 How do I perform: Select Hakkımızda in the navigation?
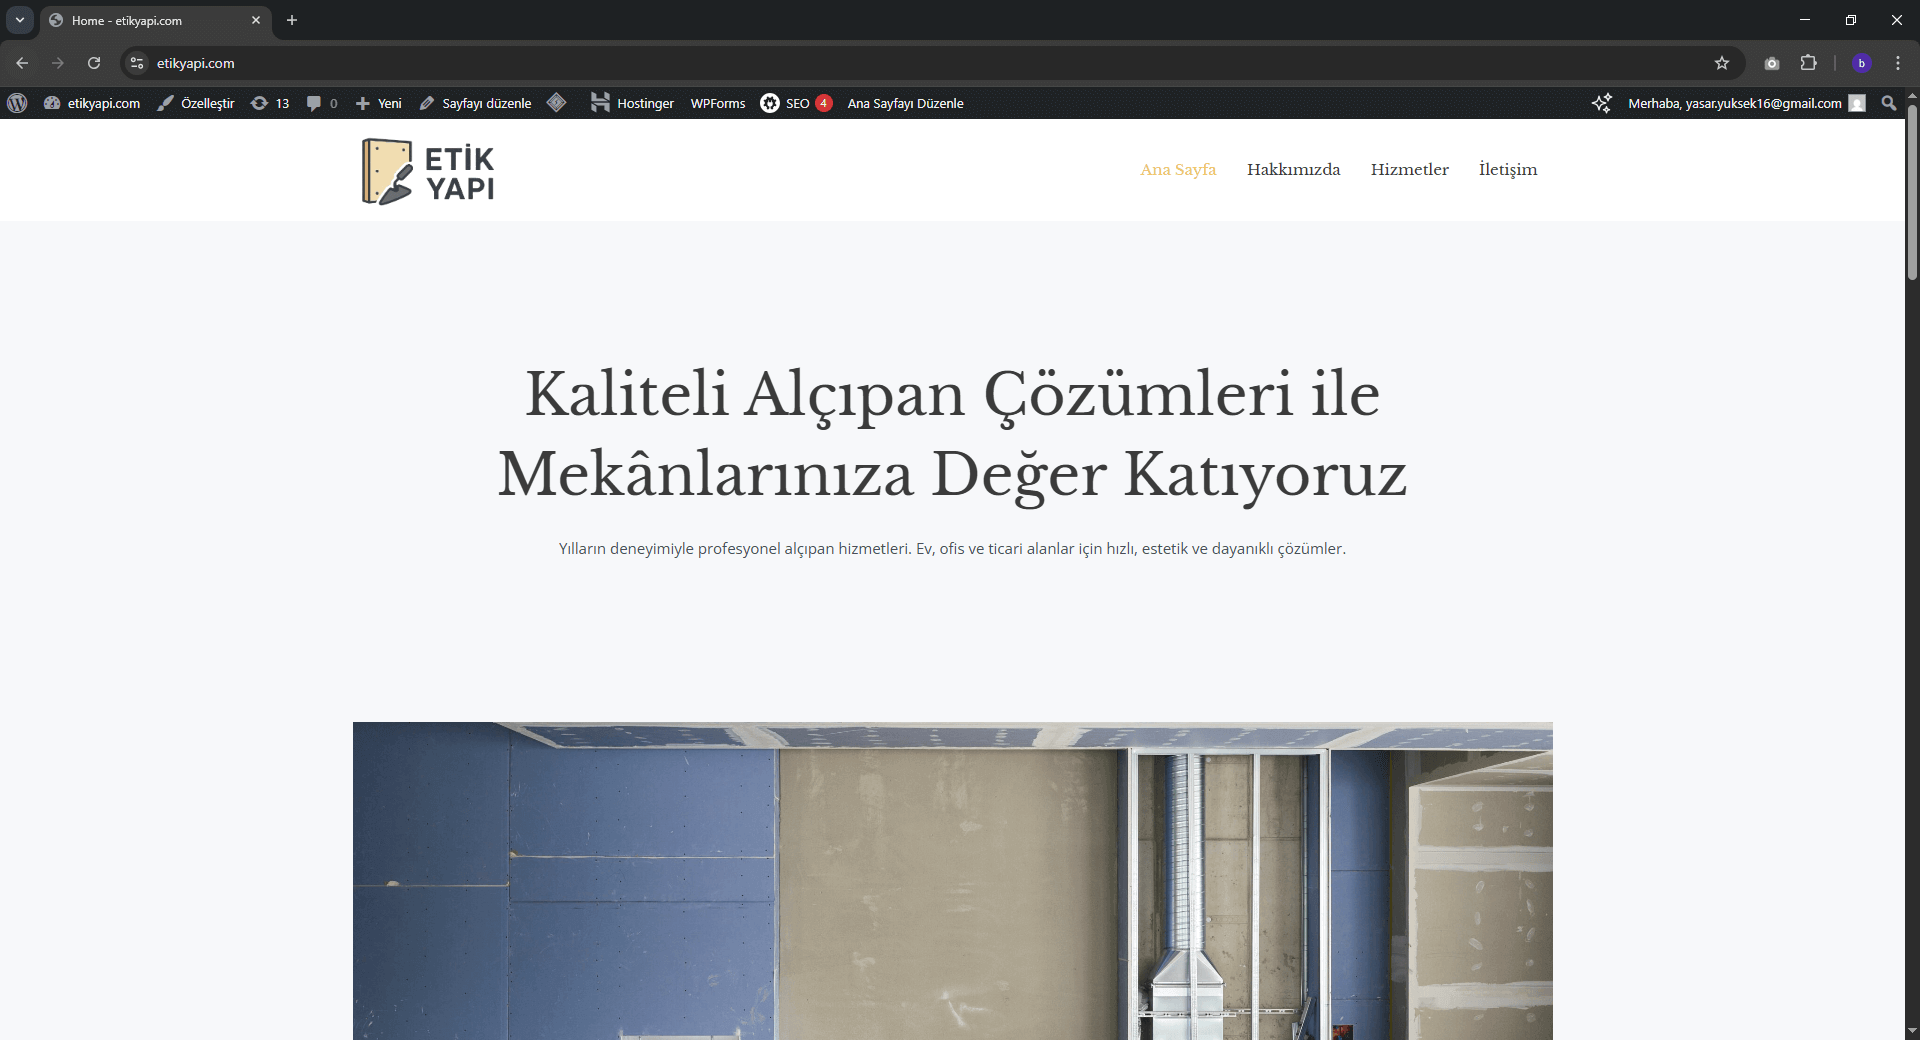(1293, 170)
